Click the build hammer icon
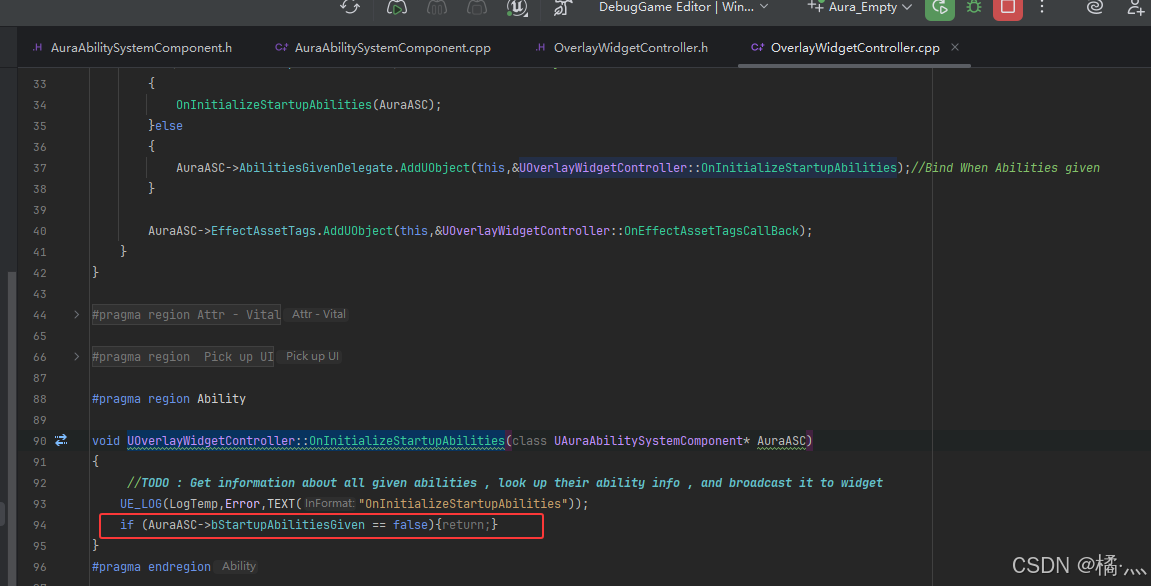1151x586 pixels. click(563, 7)
